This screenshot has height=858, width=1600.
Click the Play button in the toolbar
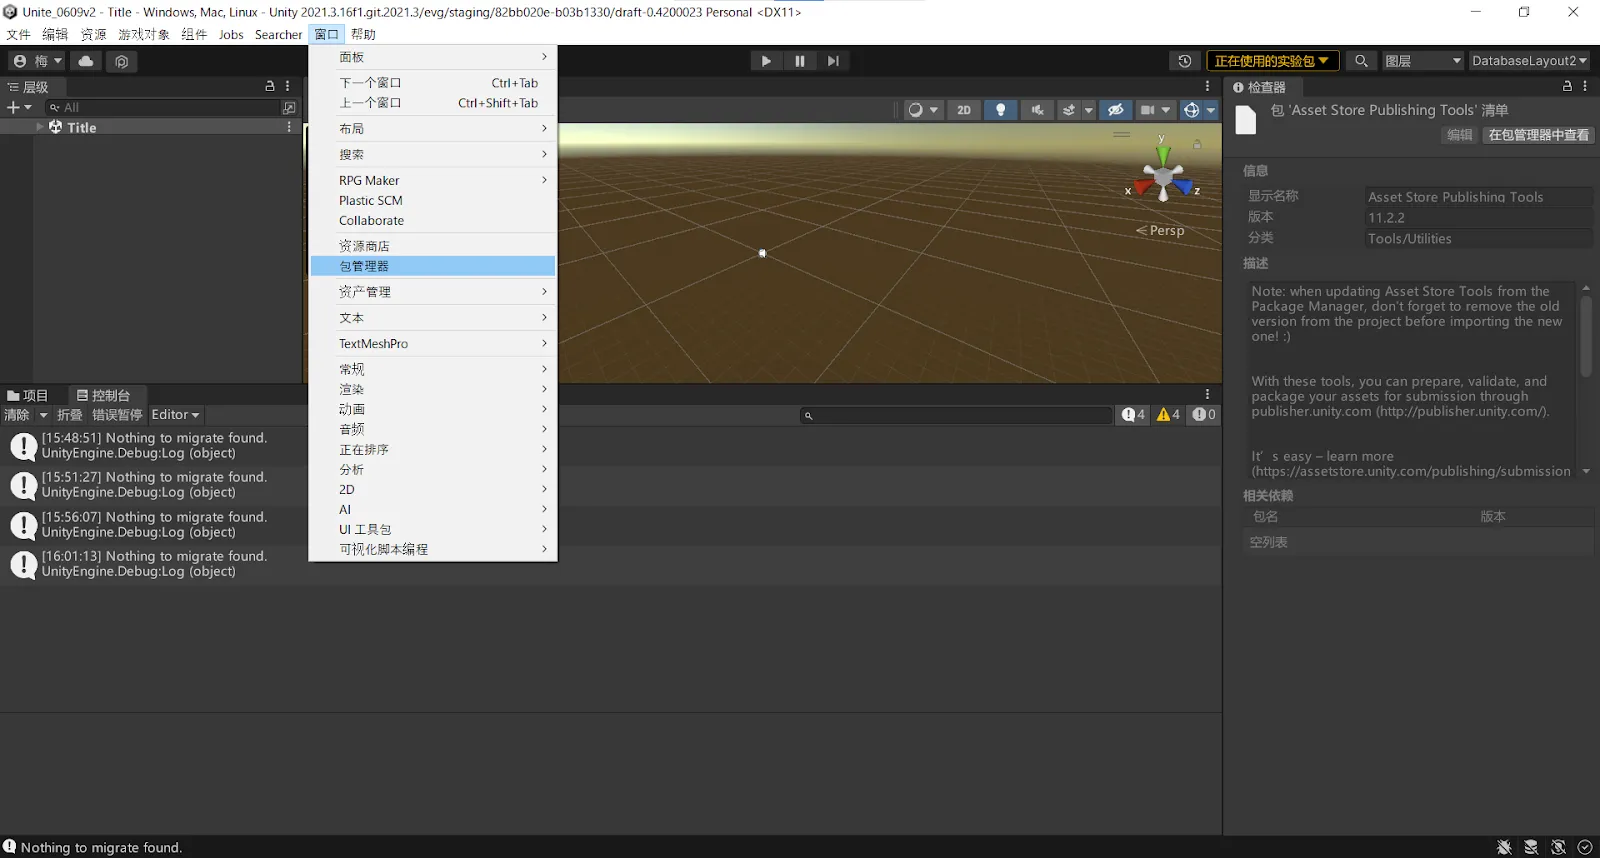pyautogui.click(x=765, y=61)
